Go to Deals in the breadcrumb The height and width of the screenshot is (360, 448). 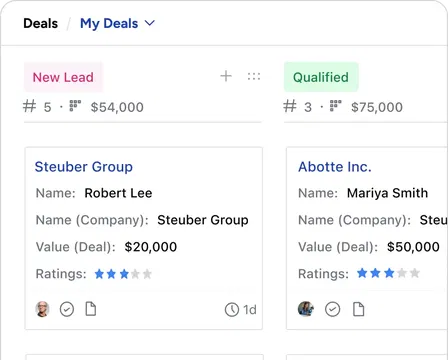tap(41, 23)
